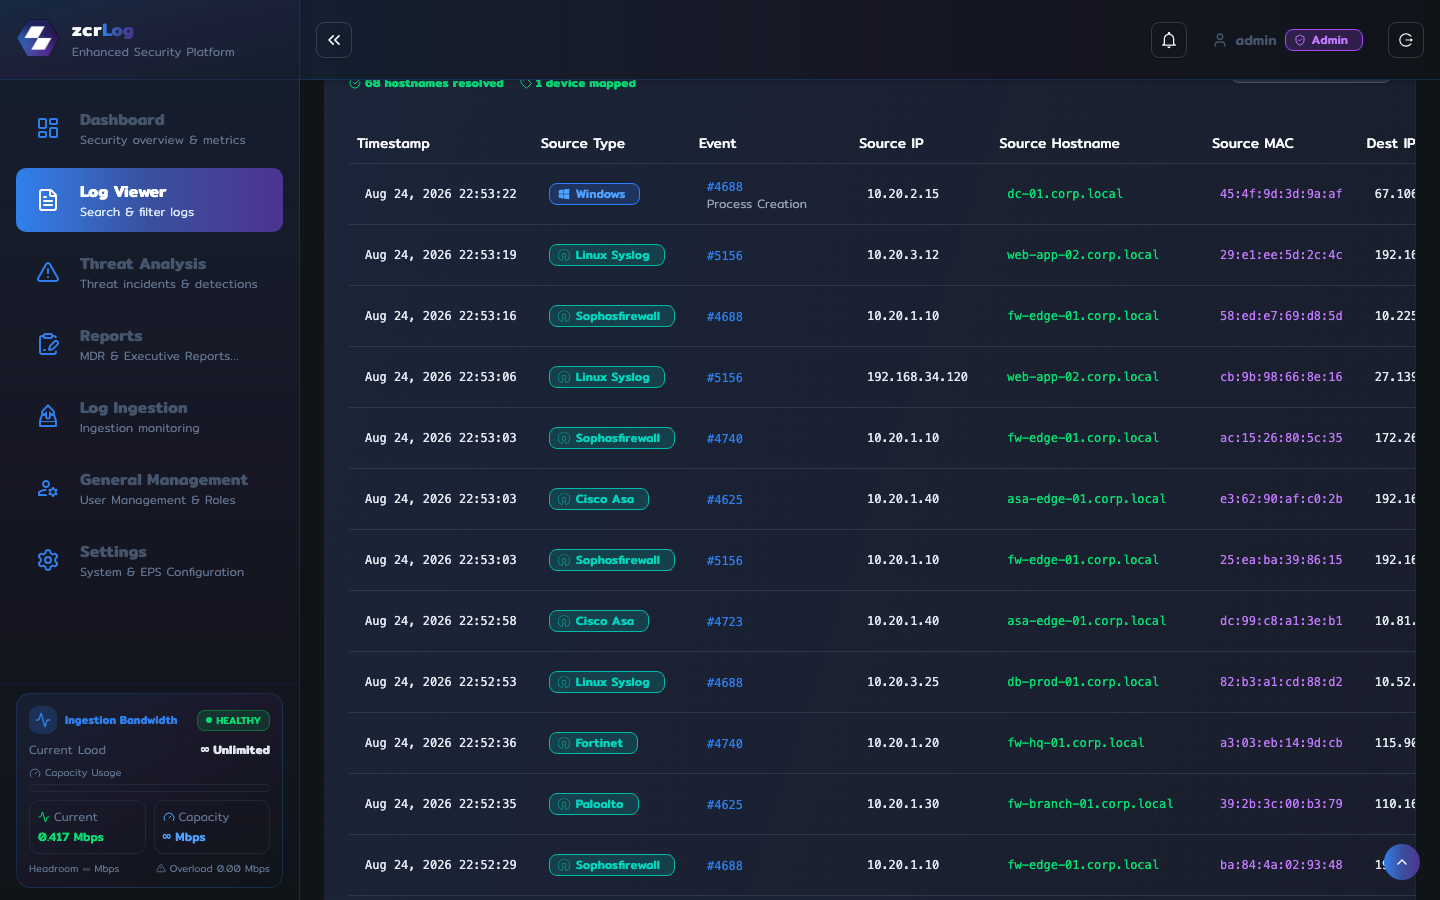This screenshot has height=900, width=1440.
Task: Click hostname fw-branch-01.corp.local
Action: click(1090, 804)
